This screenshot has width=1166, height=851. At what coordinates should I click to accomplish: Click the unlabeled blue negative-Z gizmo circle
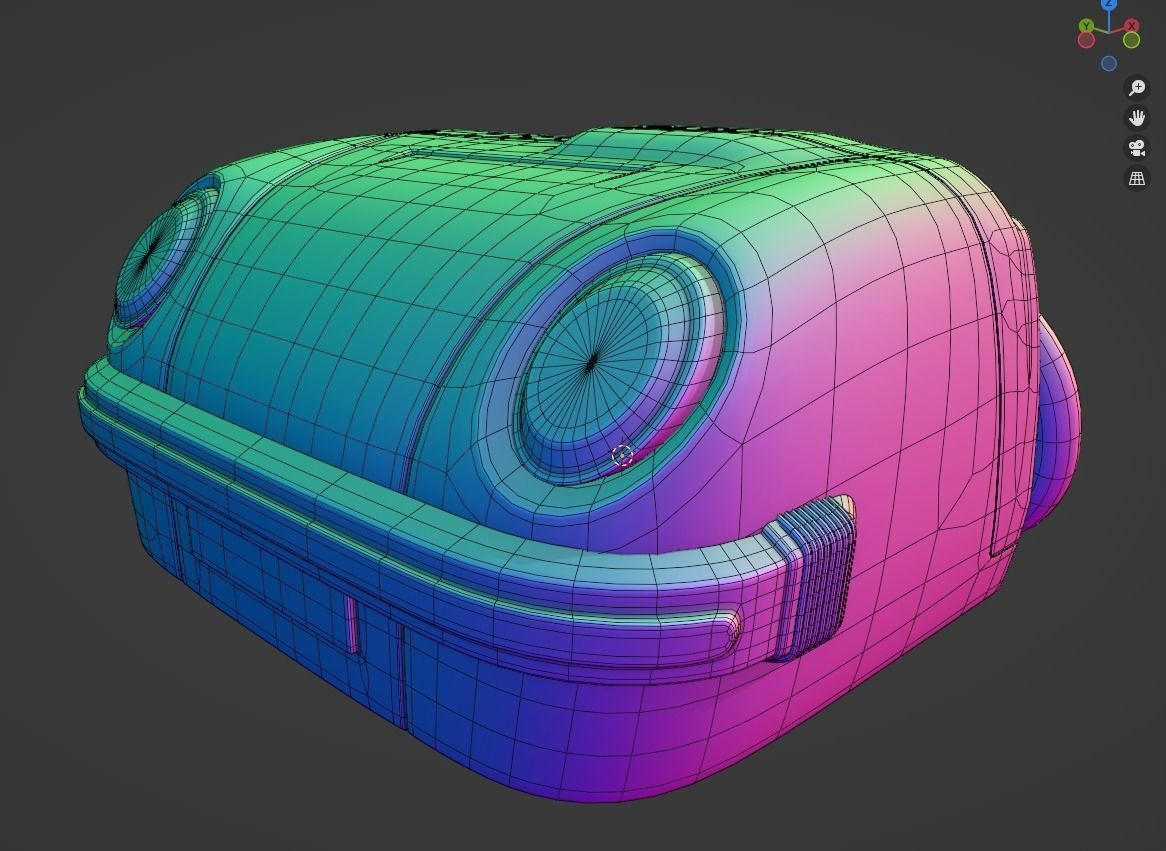click(x=1109, y=64)
